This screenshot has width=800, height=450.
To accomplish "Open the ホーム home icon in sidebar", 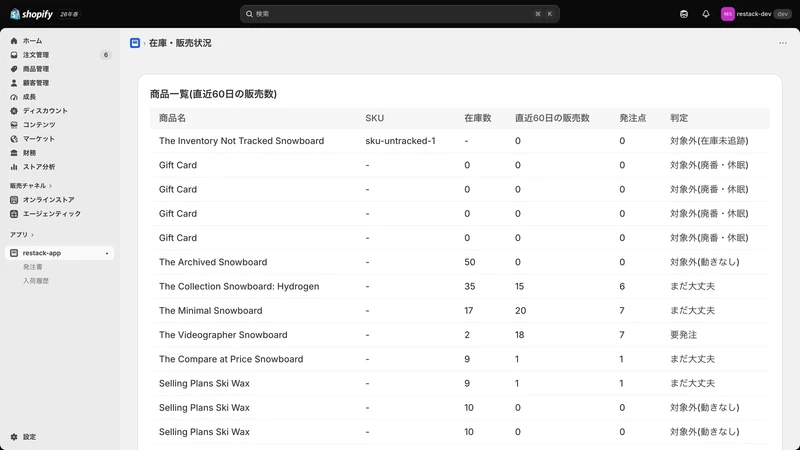I will pos(14,41).
